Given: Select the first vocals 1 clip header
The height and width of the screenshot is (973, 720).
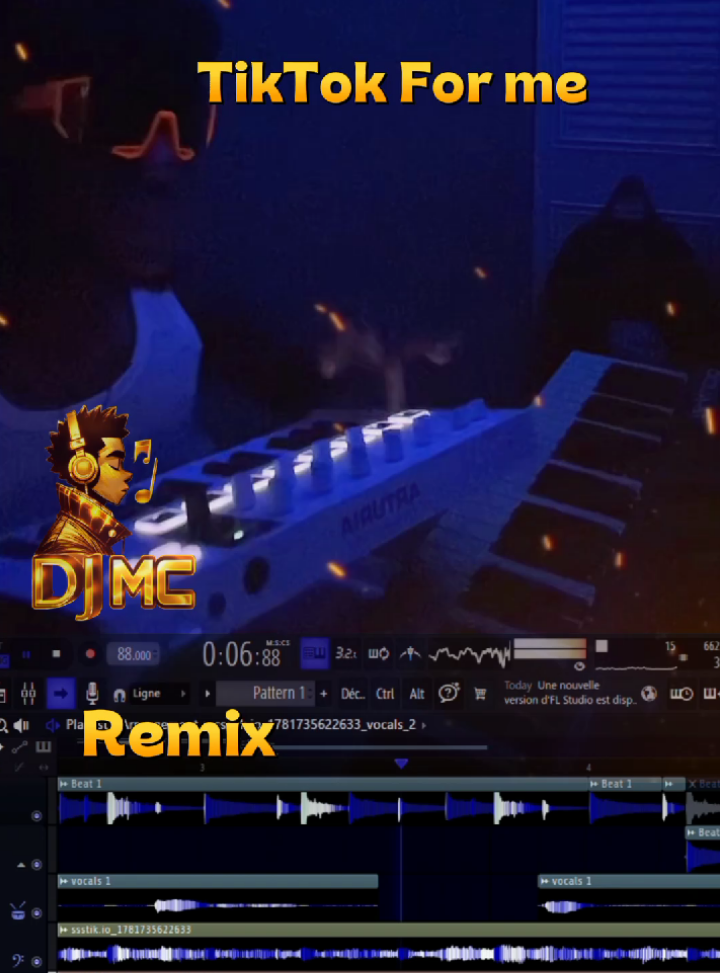Looking at the screenshot, I should [x=218, y=881].
